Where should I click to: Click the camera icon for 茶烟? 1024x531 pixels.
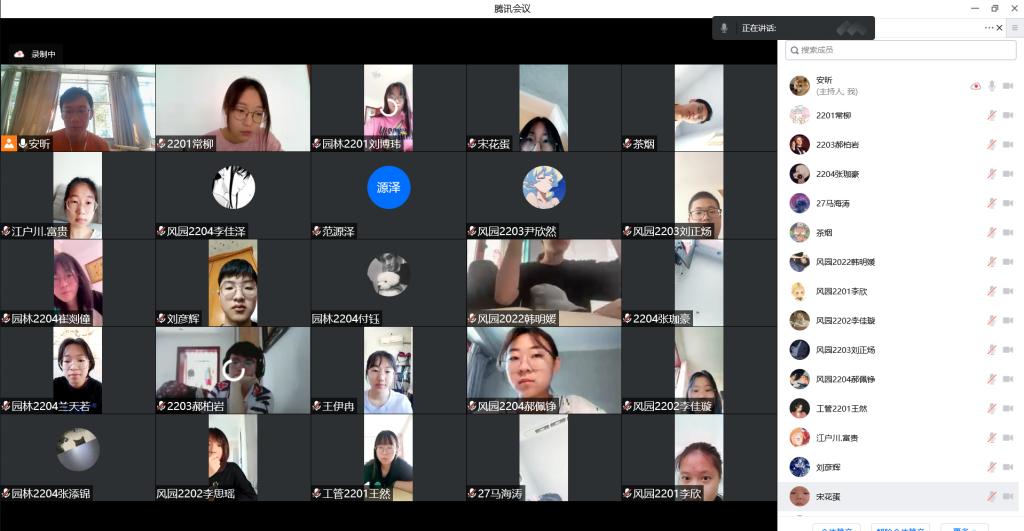tap(1006, 232)
